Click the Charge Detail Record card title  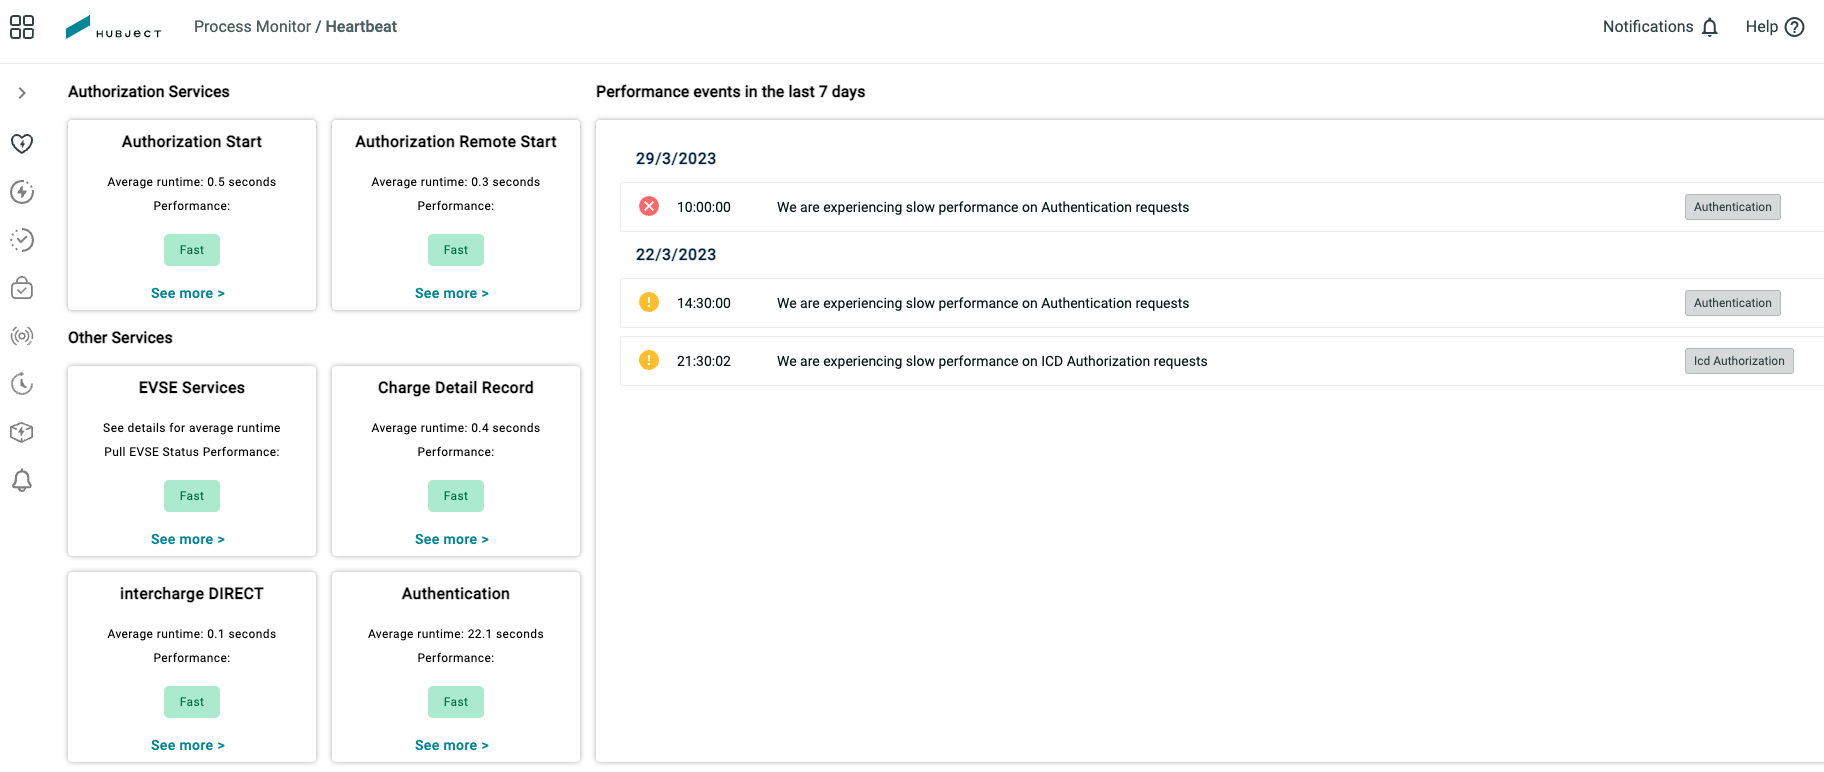coord(456,388)
